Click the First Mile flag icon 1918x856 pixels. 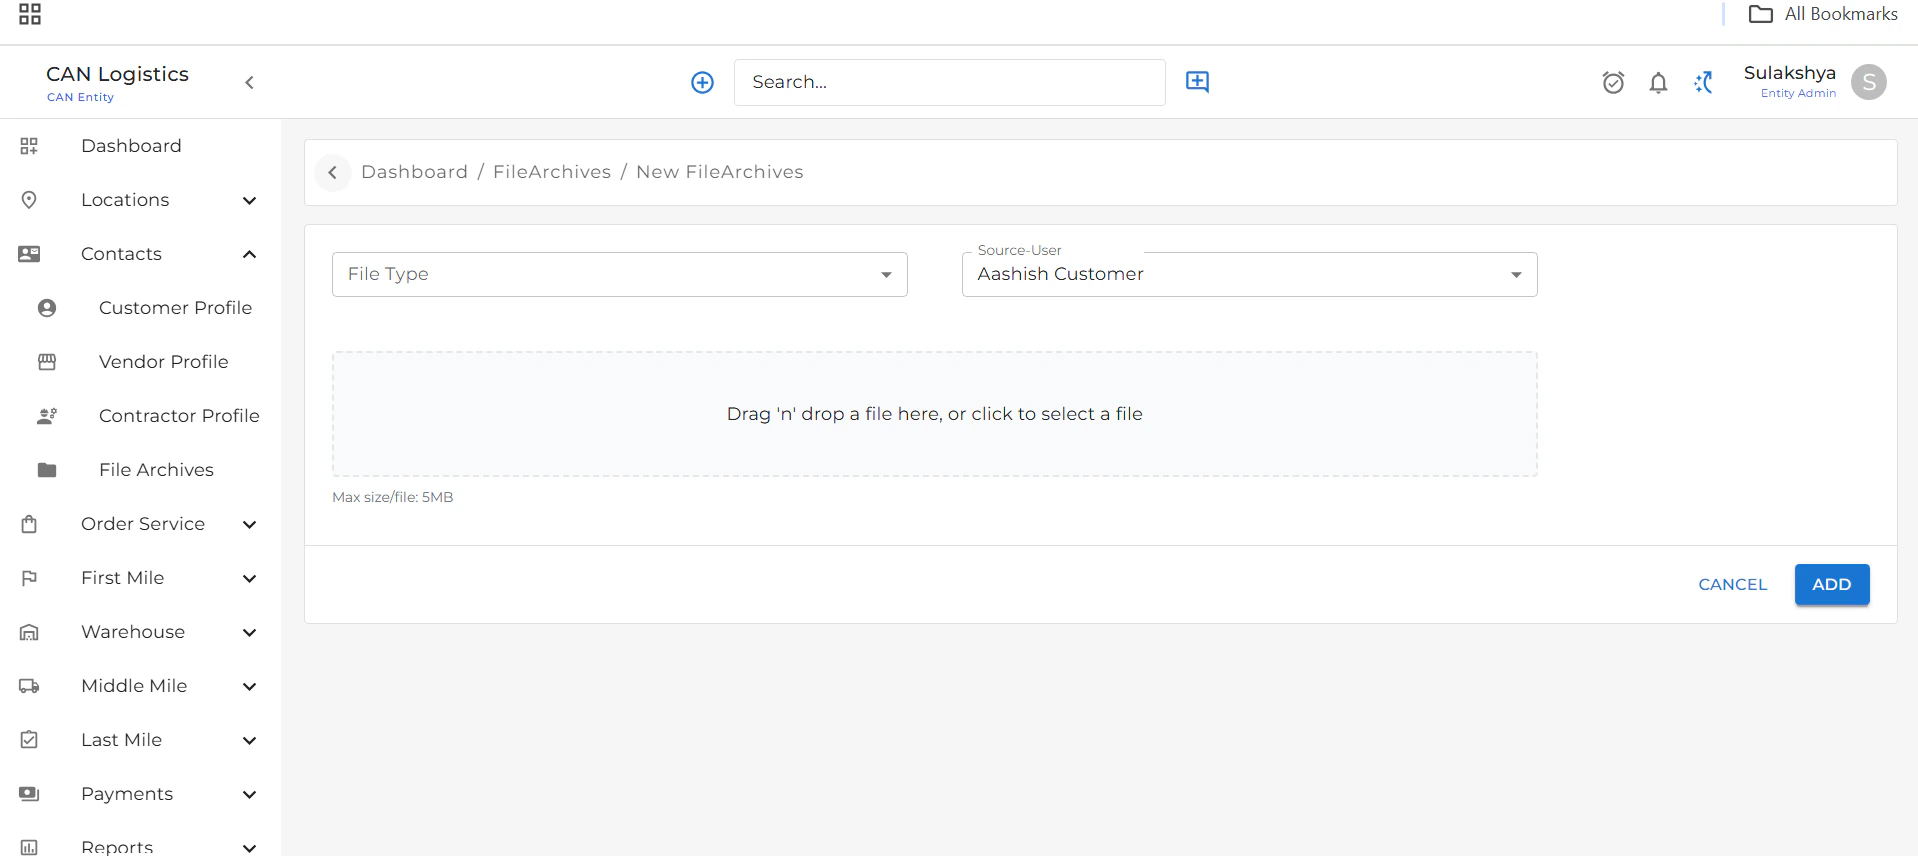pos(29,578)
